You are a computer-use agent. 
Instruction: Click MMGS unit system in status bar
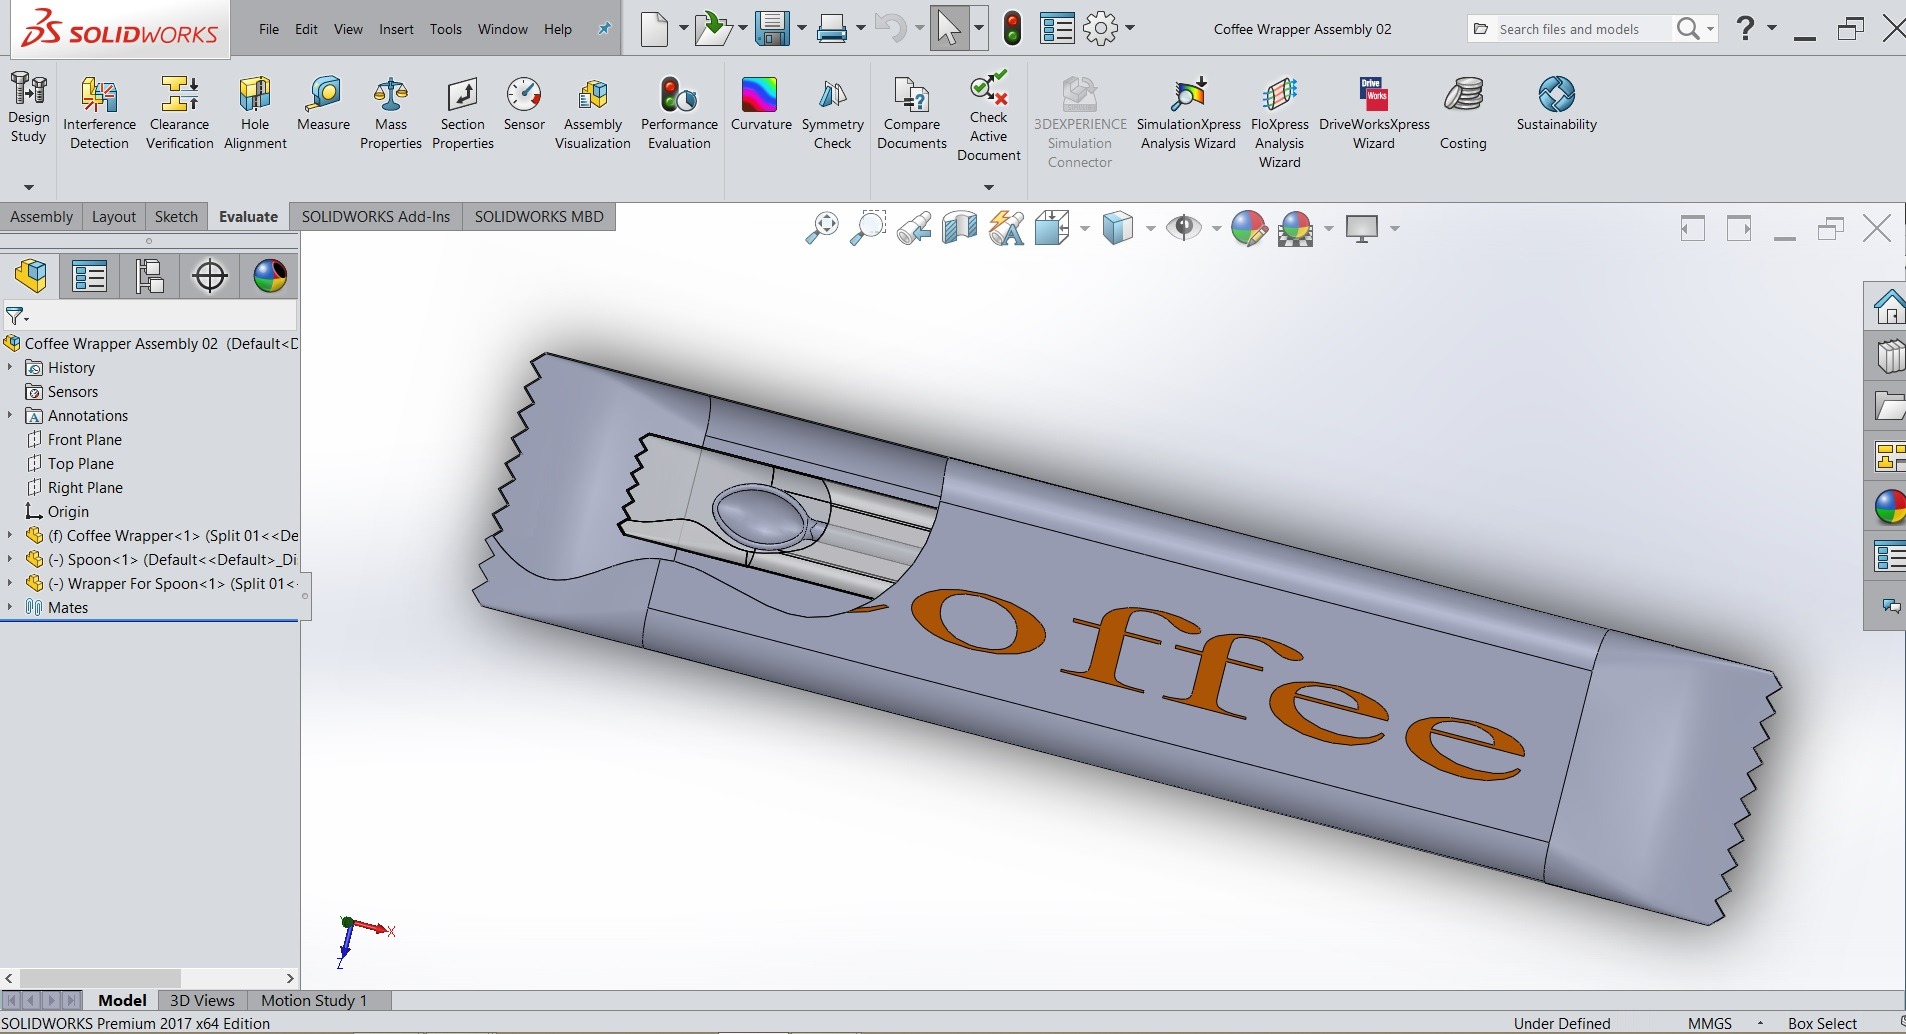(1709, 1023)
